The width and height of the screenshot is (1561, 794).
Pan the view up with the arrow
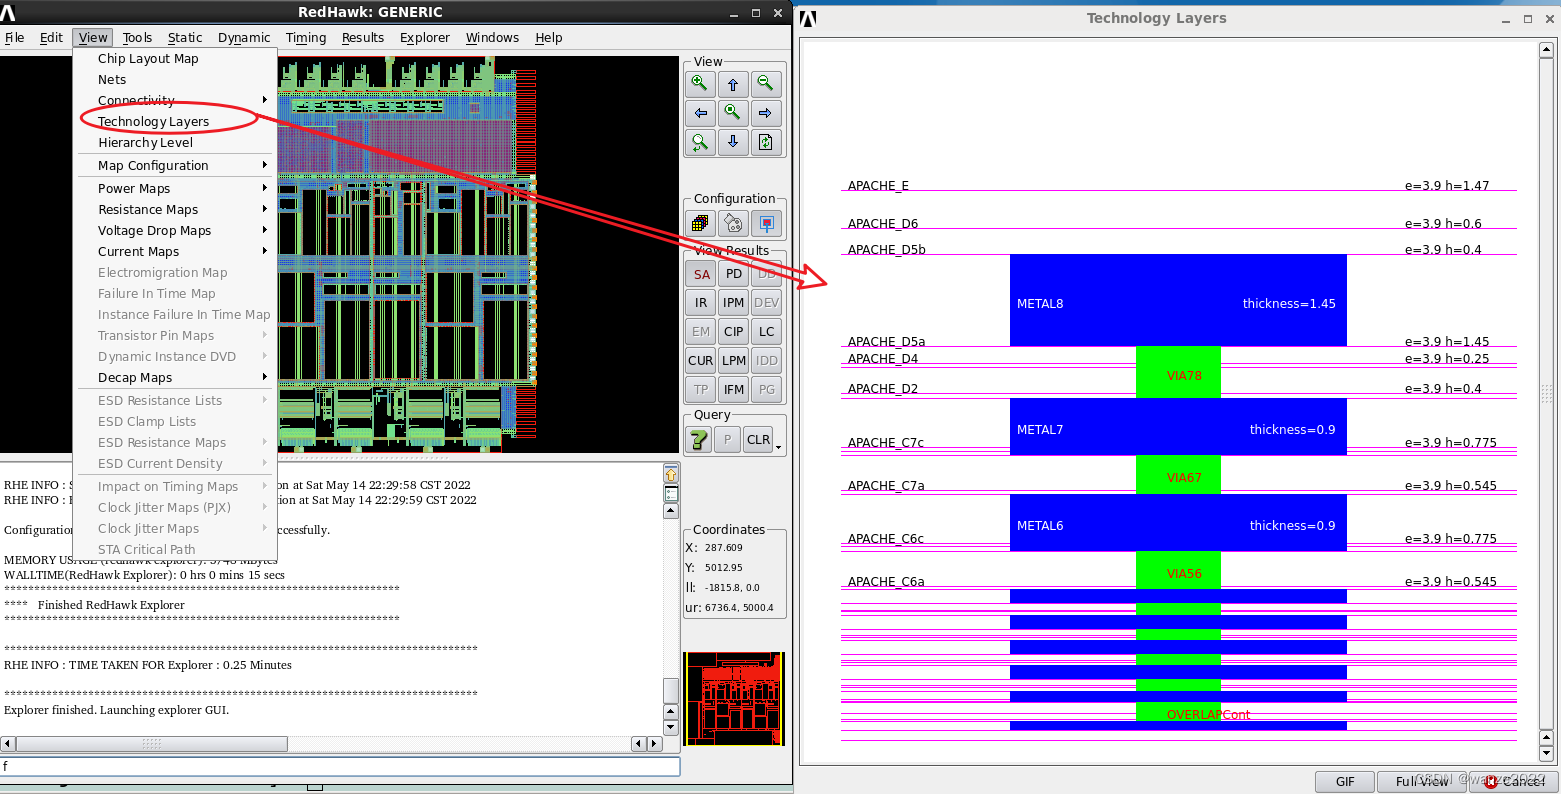click(733, 84)
